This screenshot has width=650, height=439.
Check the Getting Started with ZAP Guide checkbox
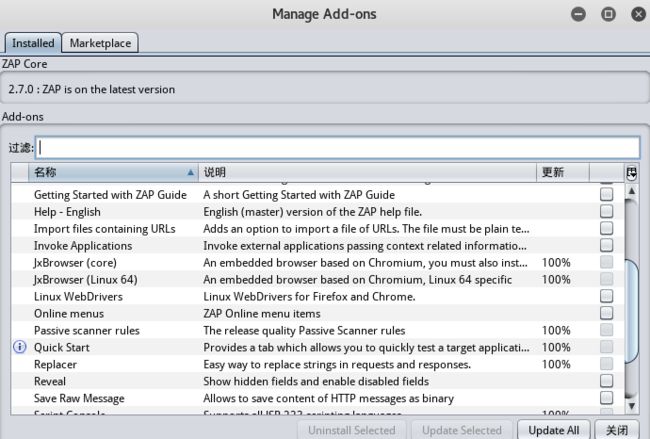pyautogui.click(x=606, y=194)
